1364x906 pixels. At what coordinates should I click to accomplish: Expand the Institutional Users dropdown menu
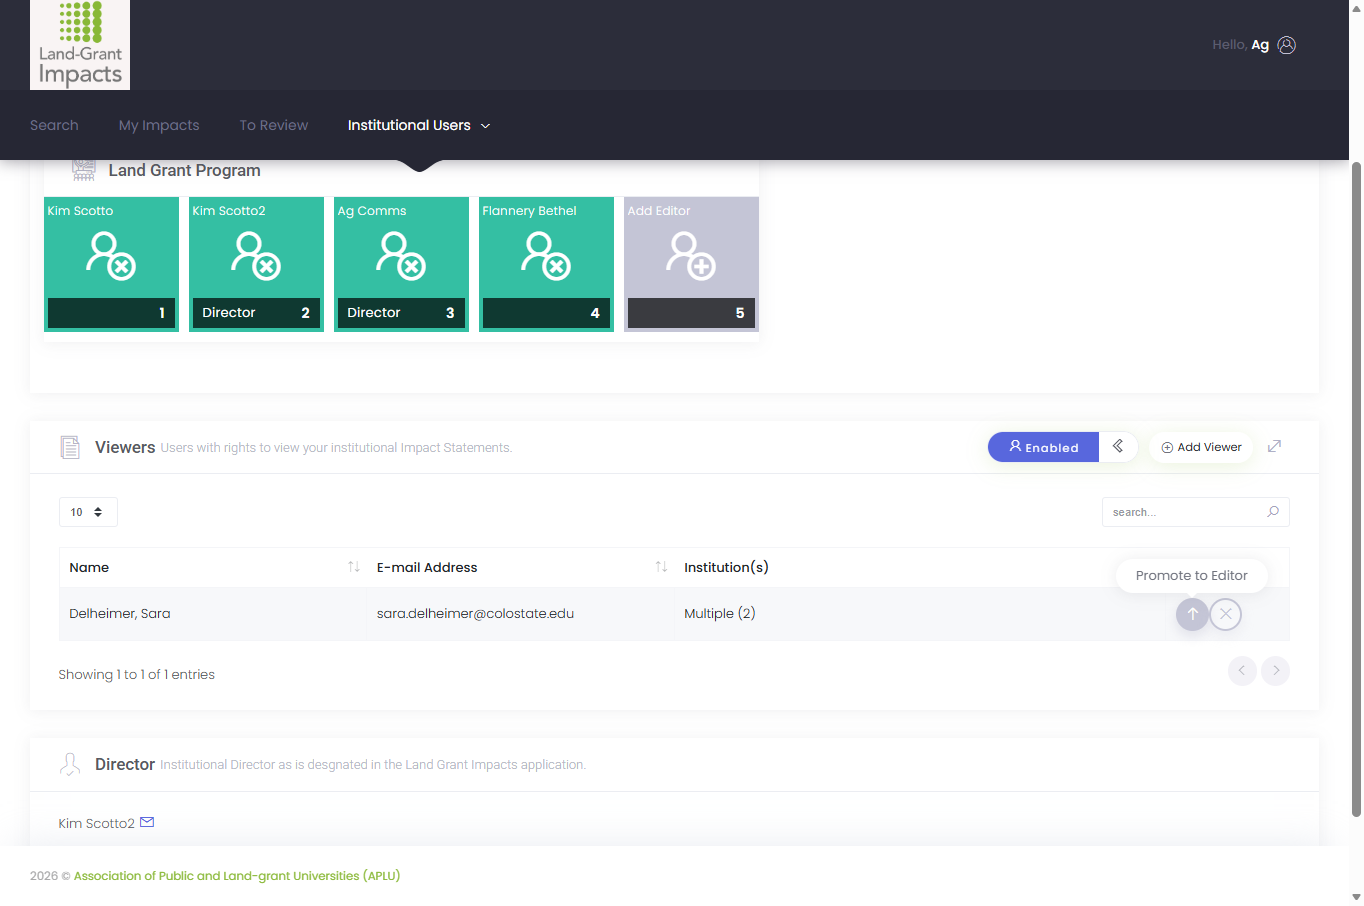pos(419,125)
